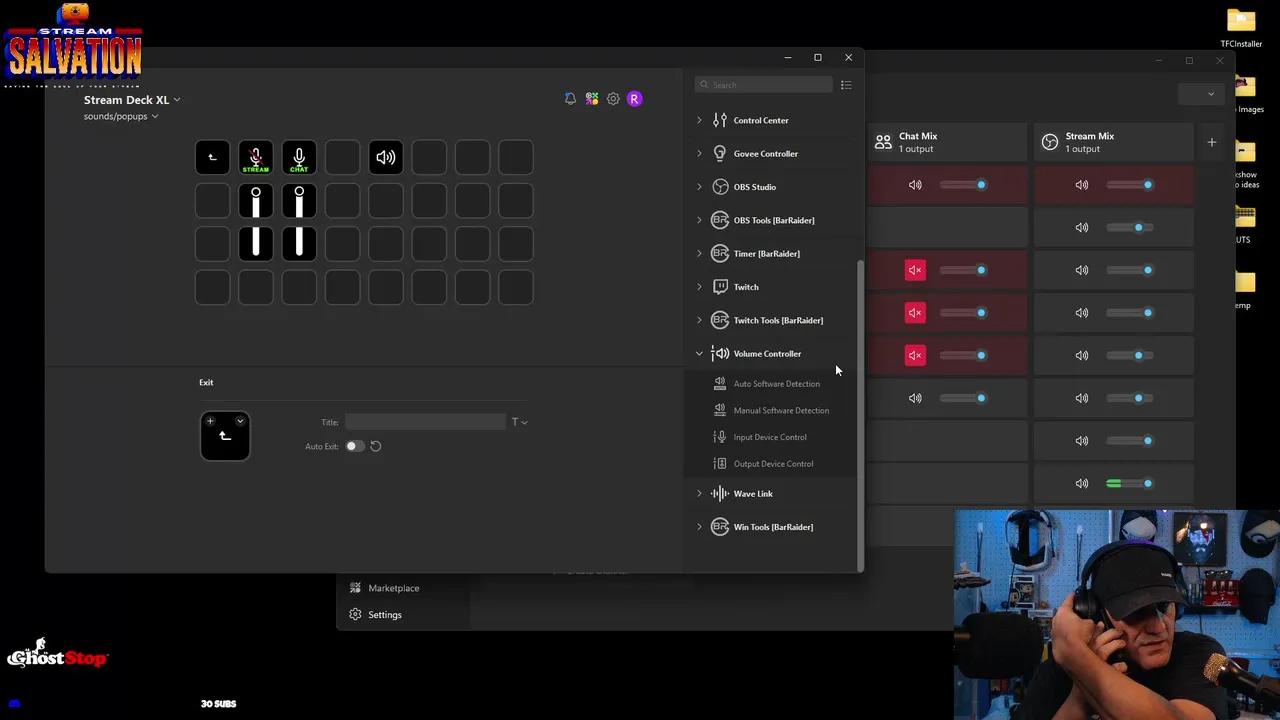Mute Stream Mix master output speaker icon

[1082, 185]
